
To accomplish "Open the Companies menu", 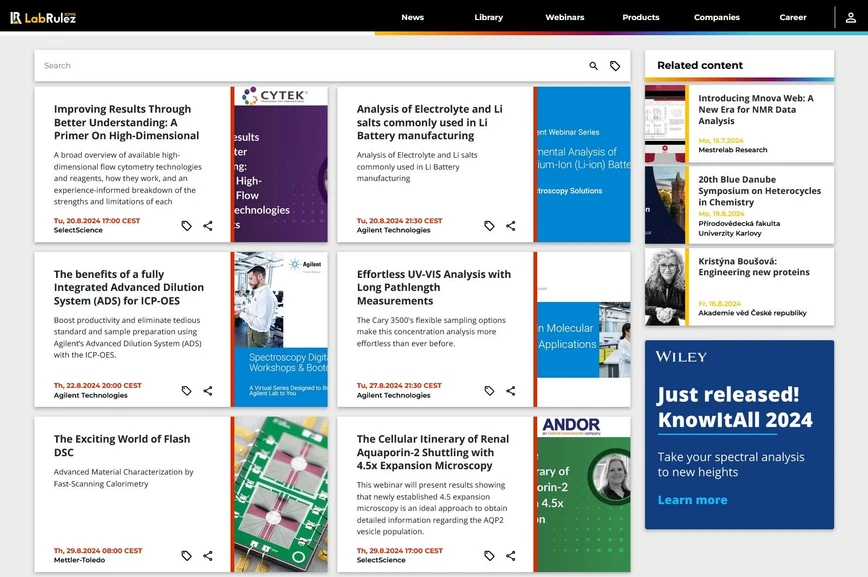I will [717, 17].
